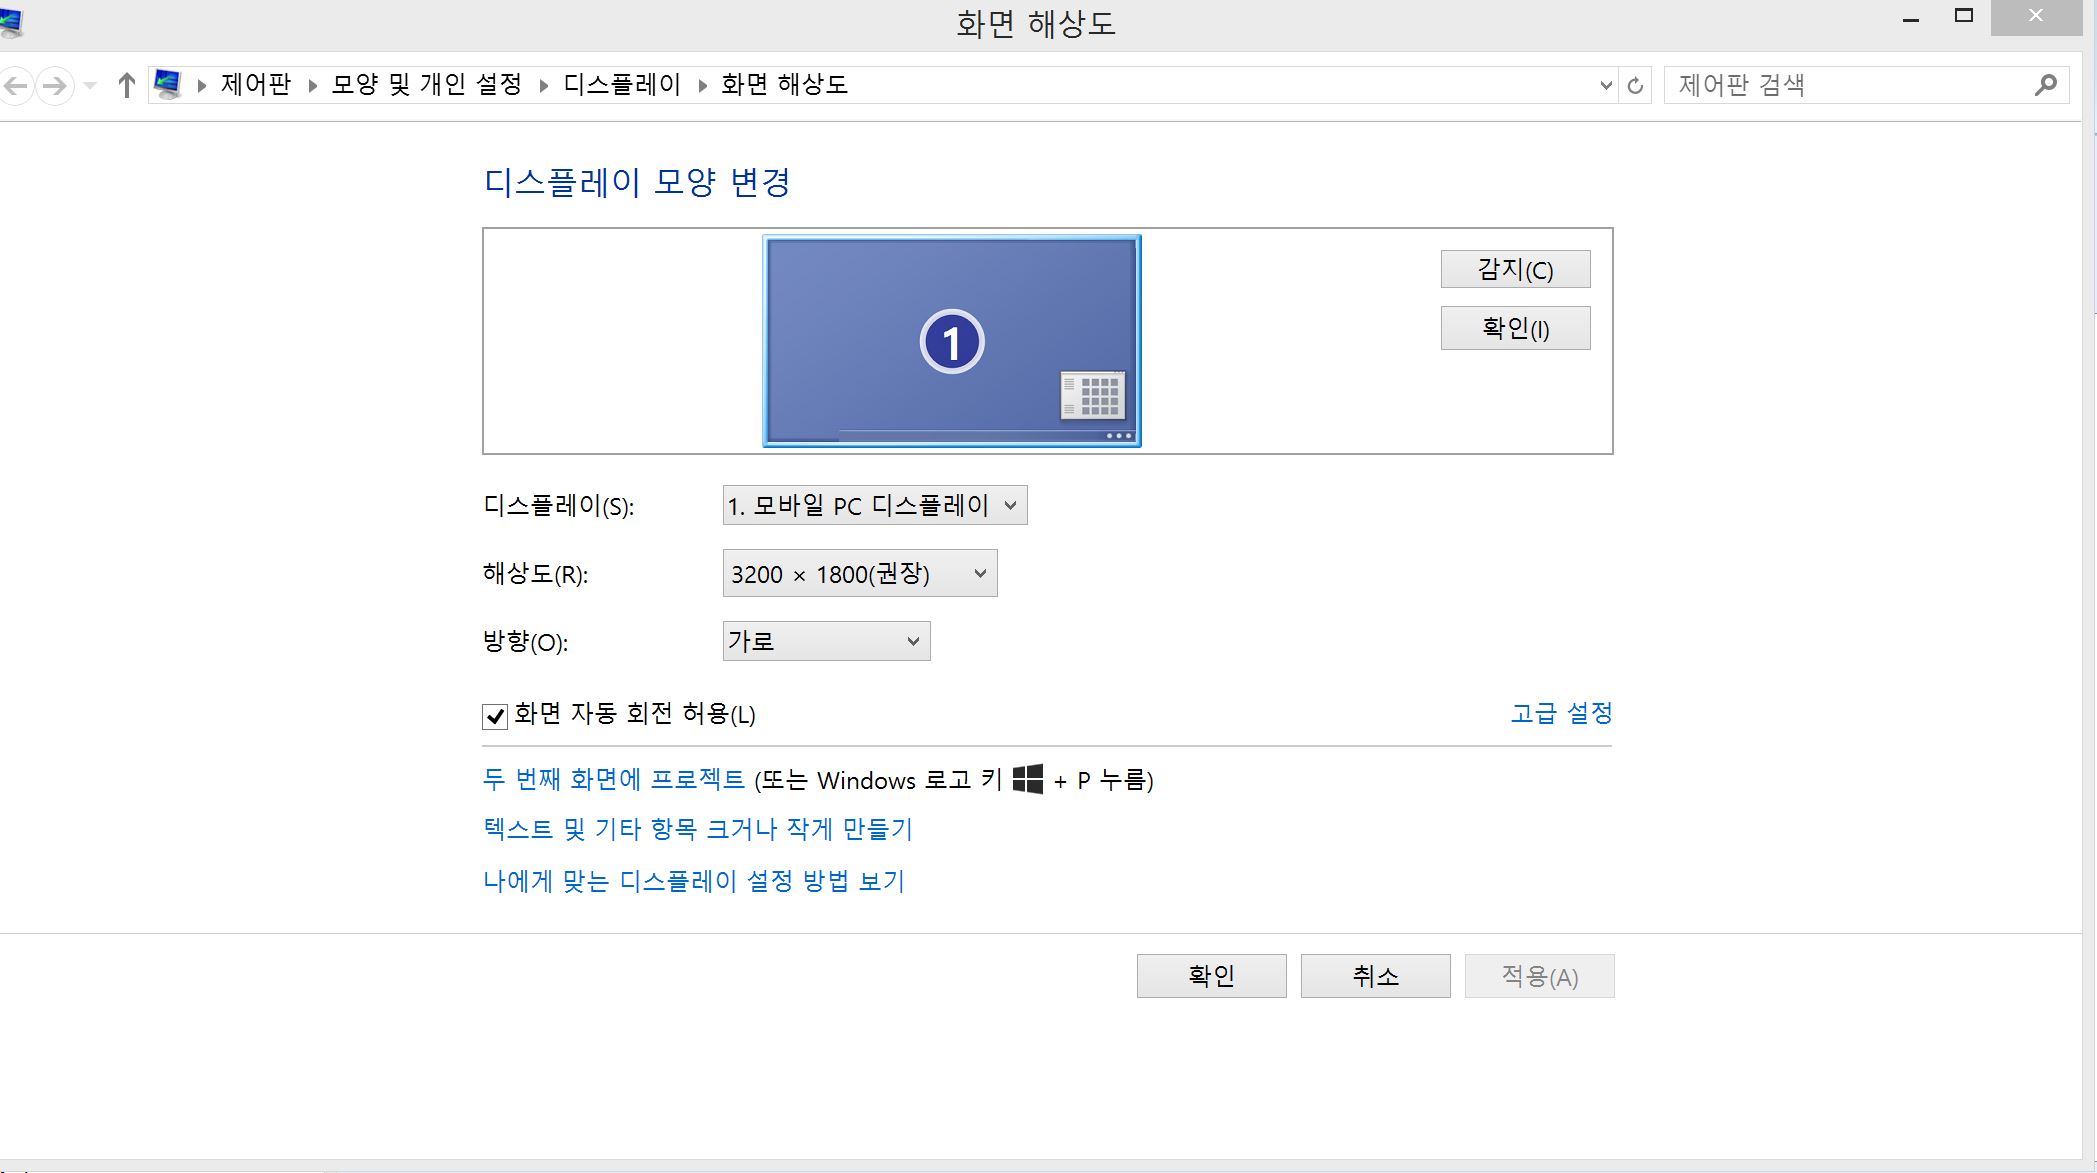Expand arrow after 디스플레이 breadcrumb

tap(702, 86)
